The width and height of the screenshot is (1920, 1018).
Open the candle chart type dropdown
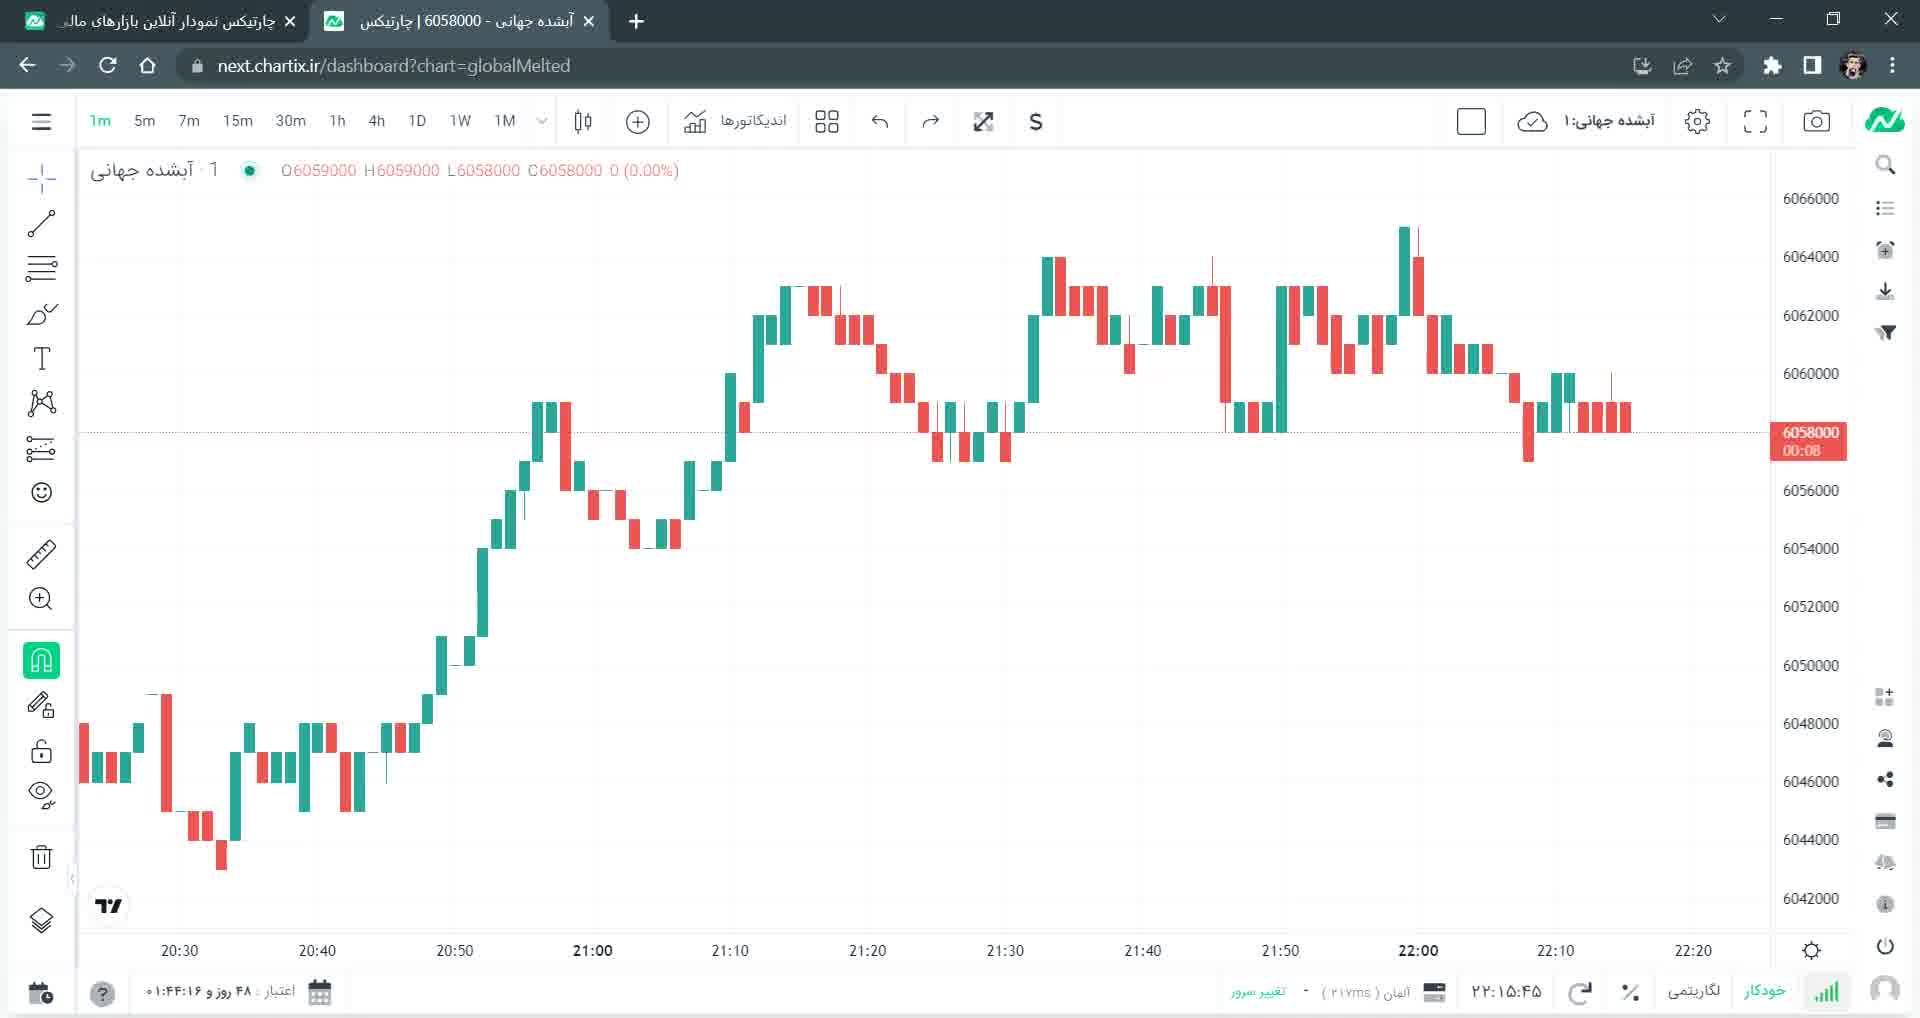point(583,121)
